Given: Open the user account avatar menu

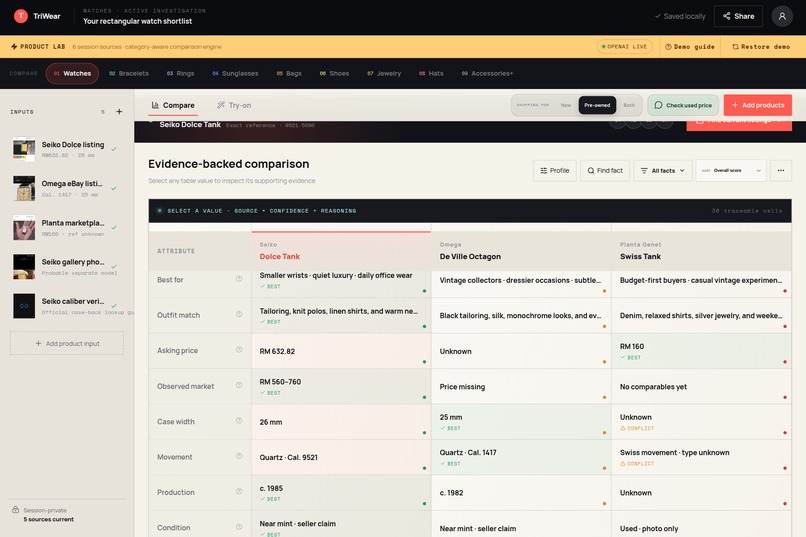Looking at the screenshot, I should click(782, 16).
